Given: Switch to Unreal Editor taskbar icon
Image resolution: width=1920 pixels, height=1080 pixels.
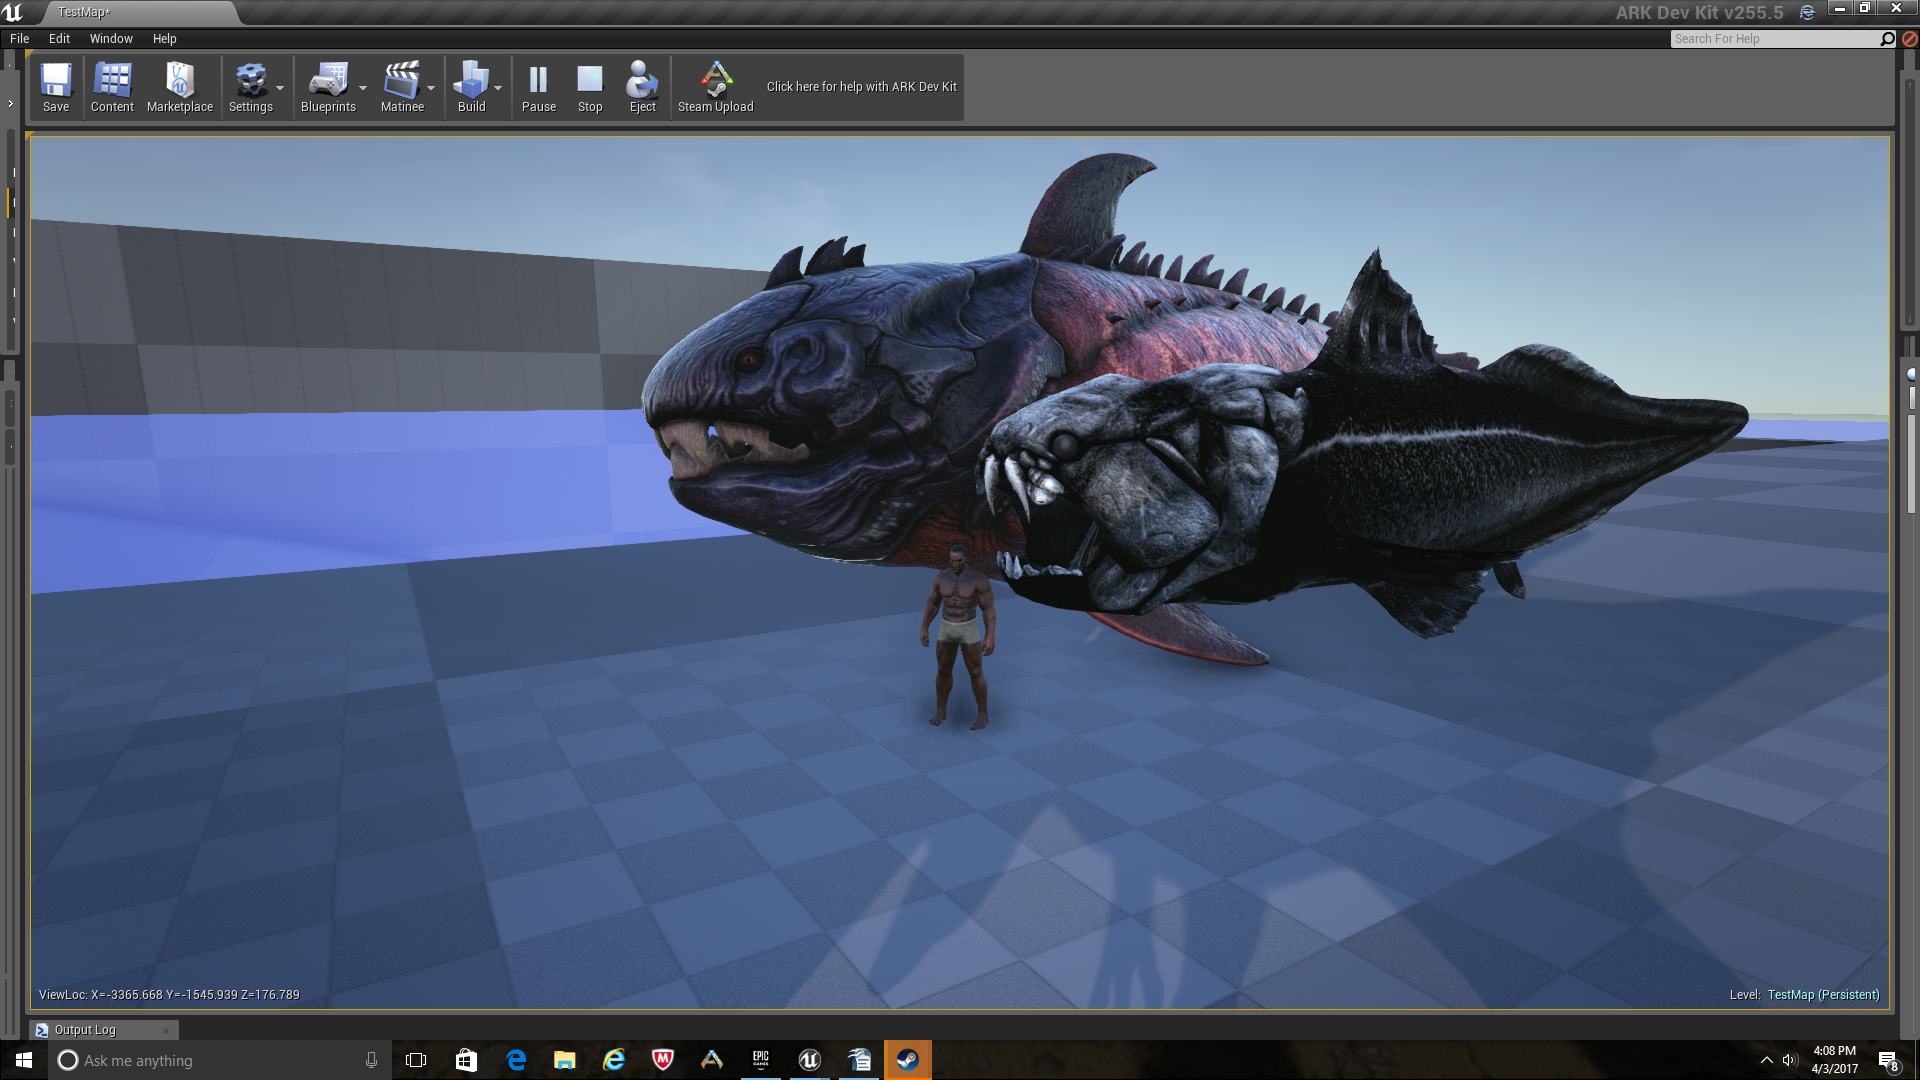Looking at the screenshot, I should coord(810,1060).
